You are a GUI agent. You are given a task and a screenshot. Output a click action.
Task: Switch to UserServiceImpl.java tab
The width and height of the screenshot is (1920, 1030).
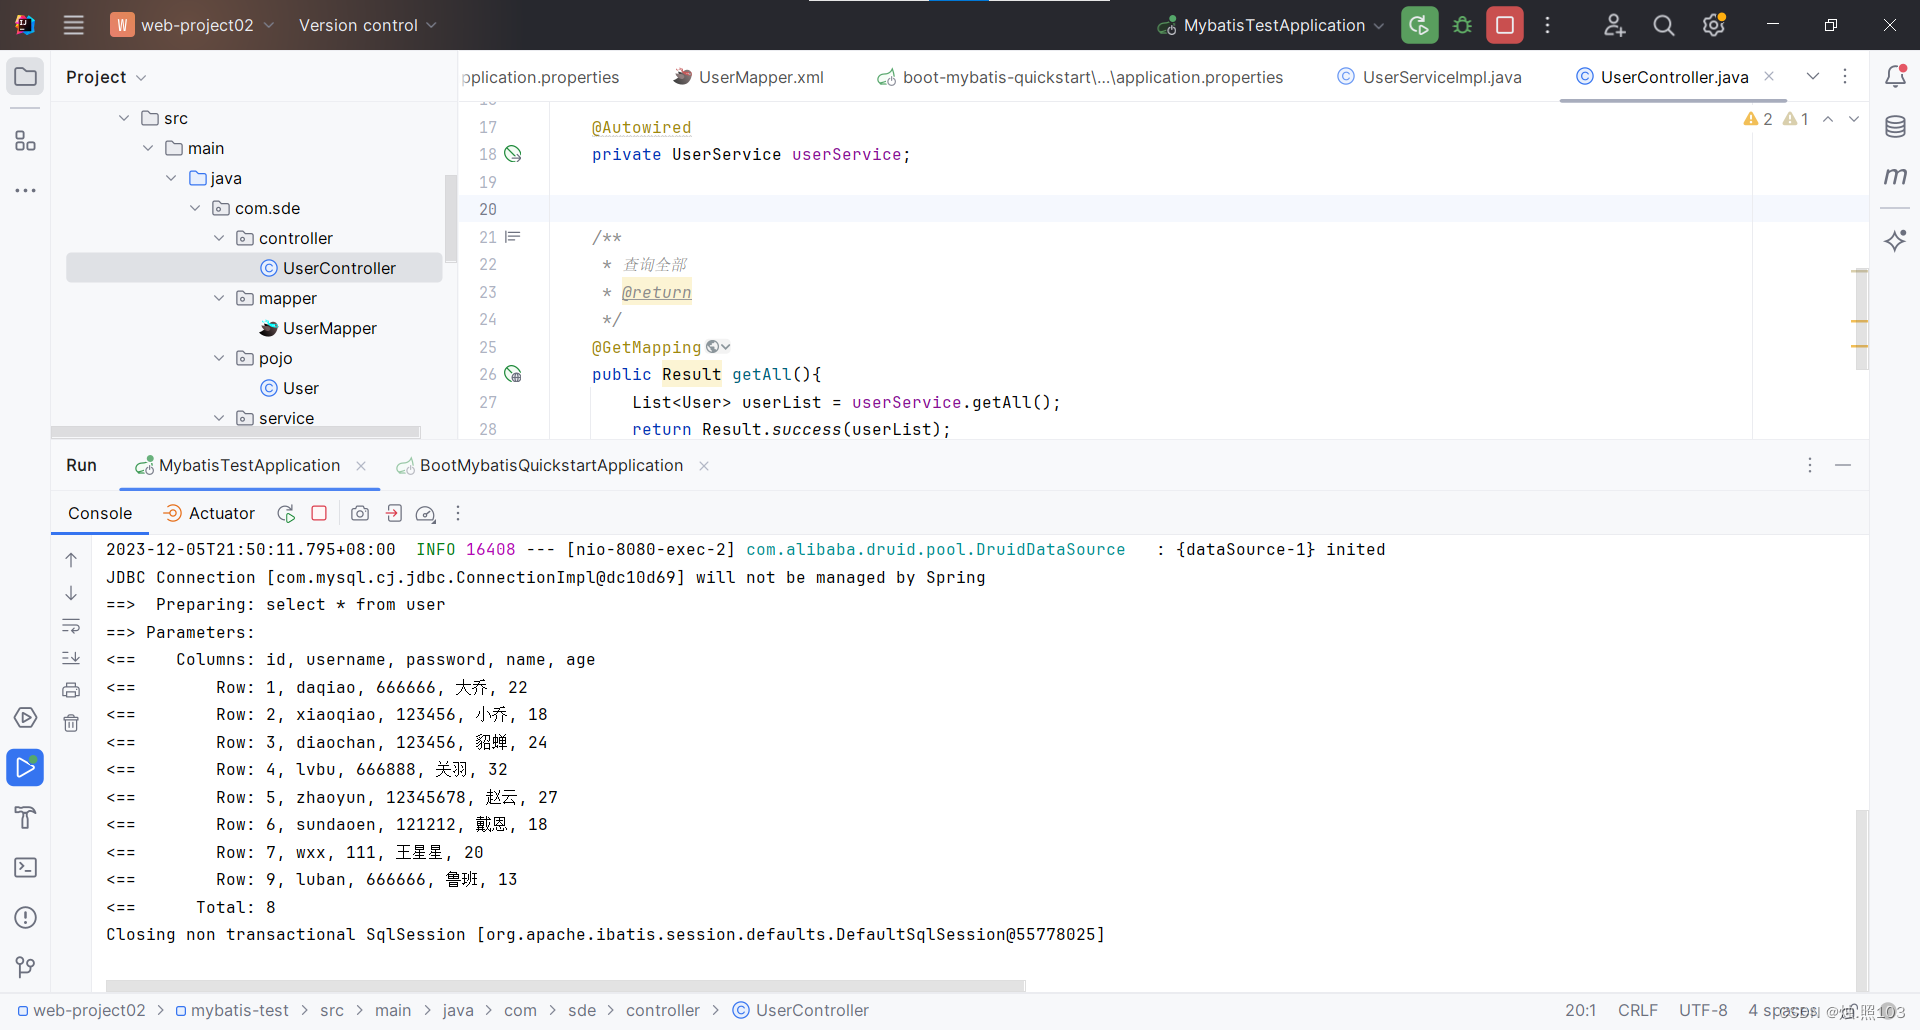click(1429, 77)
